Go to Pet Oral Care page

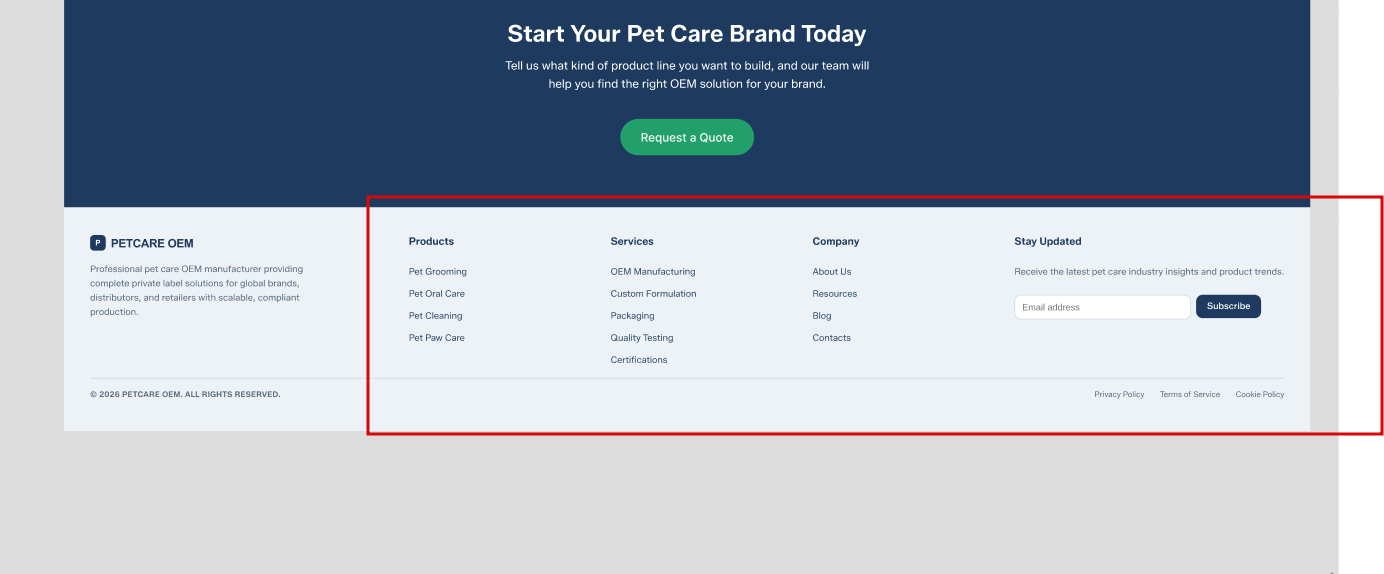coord(436,294)
